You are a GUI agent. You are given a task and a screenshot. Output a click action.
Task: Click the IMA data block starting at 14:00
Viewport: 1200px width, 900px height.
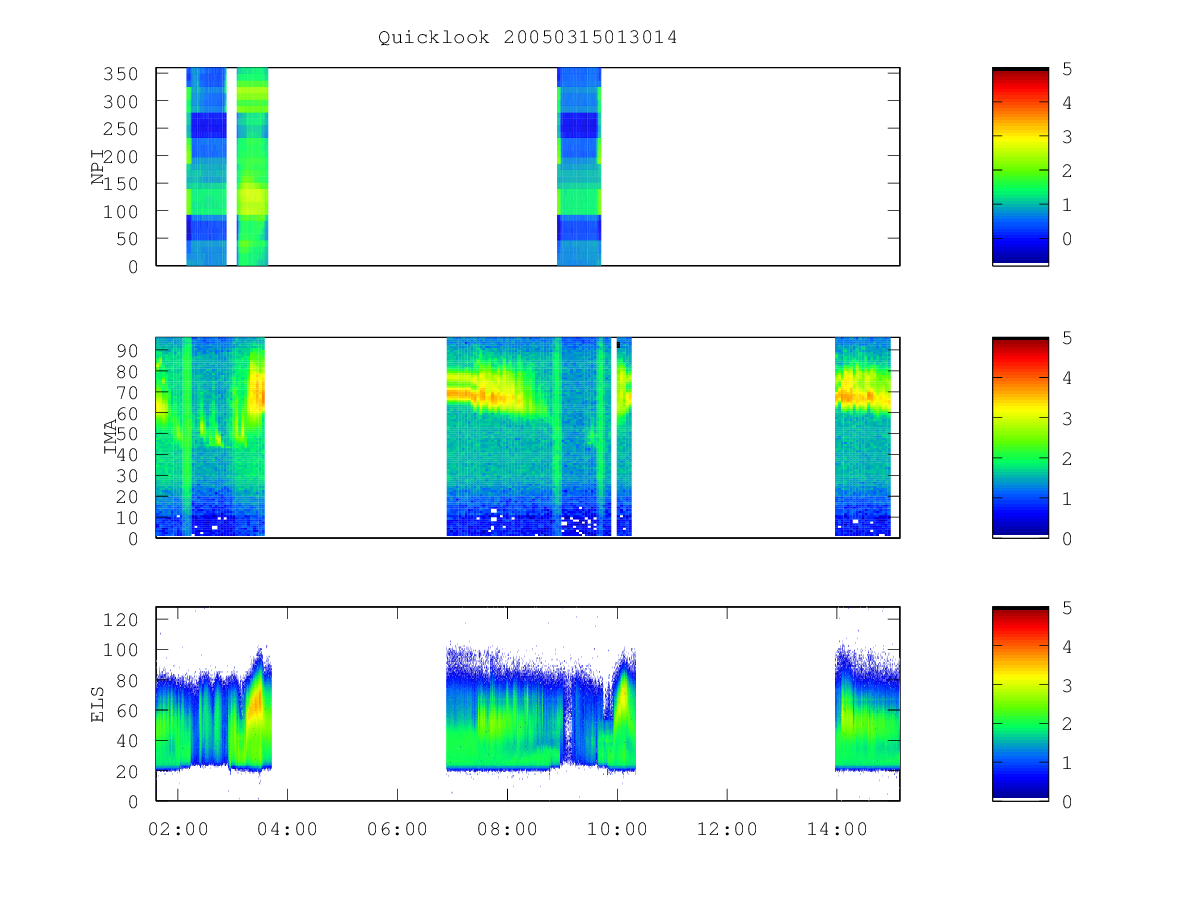(x=863, y=437)
